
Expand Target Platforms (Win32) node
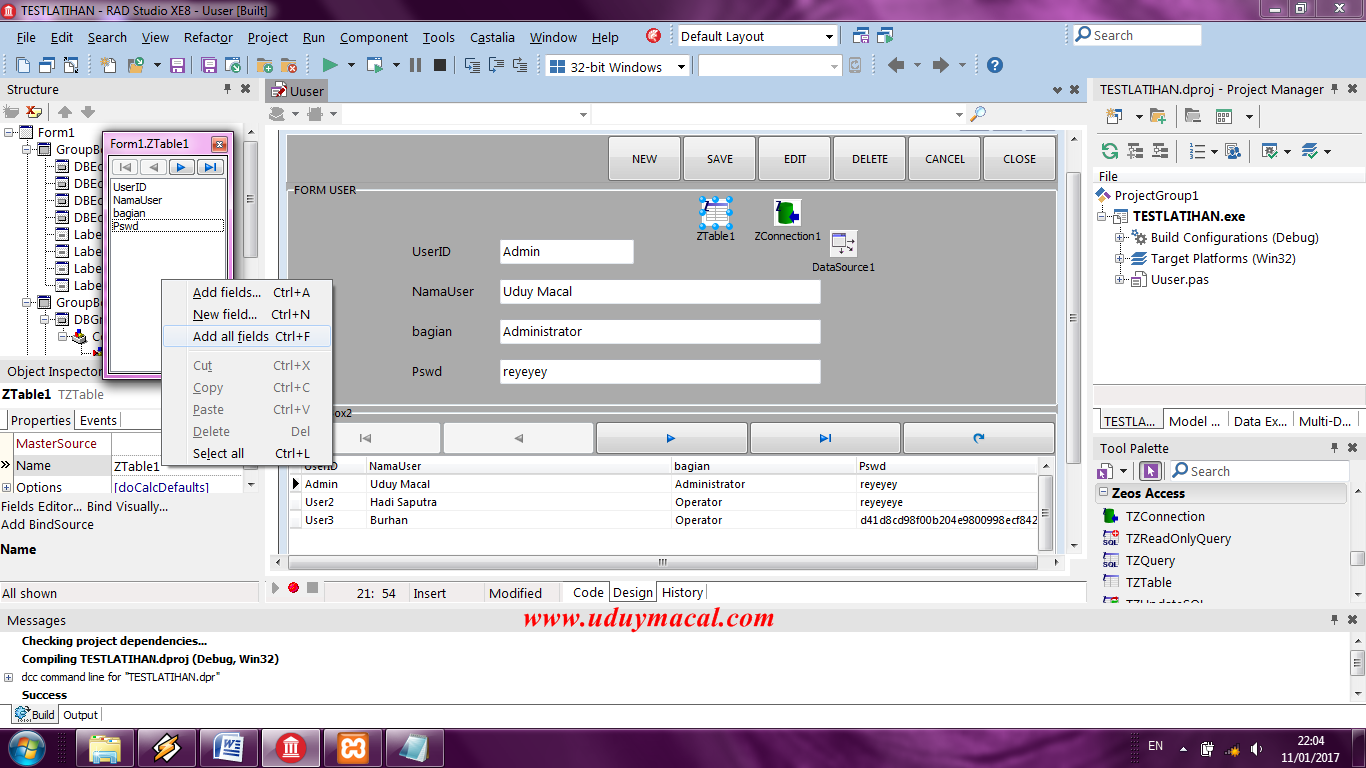coord(1121,259)
